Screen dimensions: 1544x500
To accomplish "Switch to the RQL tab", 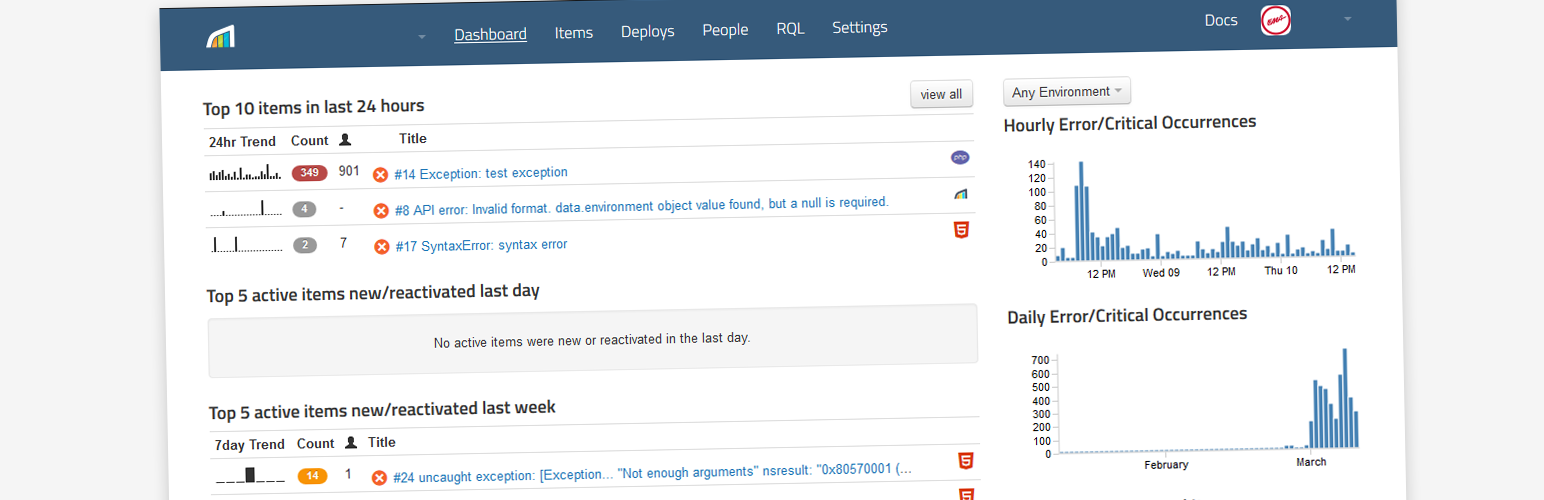I will [790, 29].
